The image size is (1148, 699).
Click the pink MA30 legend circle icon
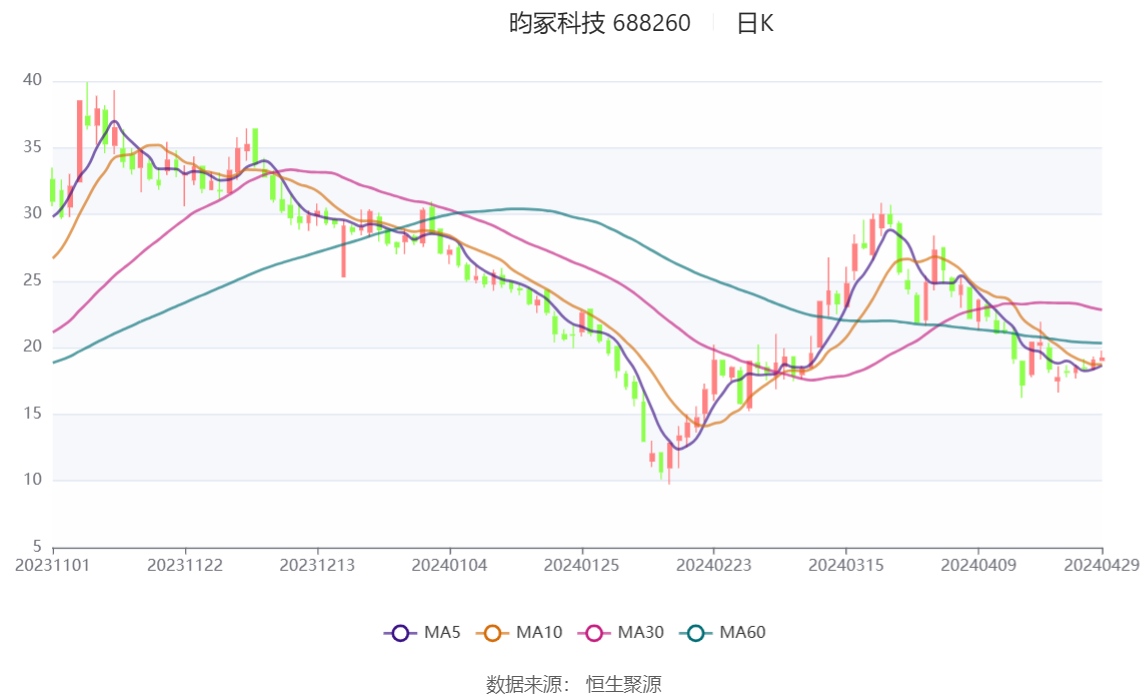593,632
